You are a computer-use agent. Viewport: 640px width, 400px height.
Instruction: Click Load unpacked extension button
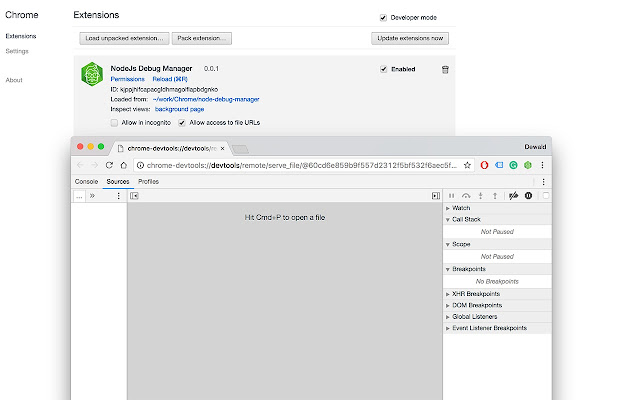click(x=124, y=38)
